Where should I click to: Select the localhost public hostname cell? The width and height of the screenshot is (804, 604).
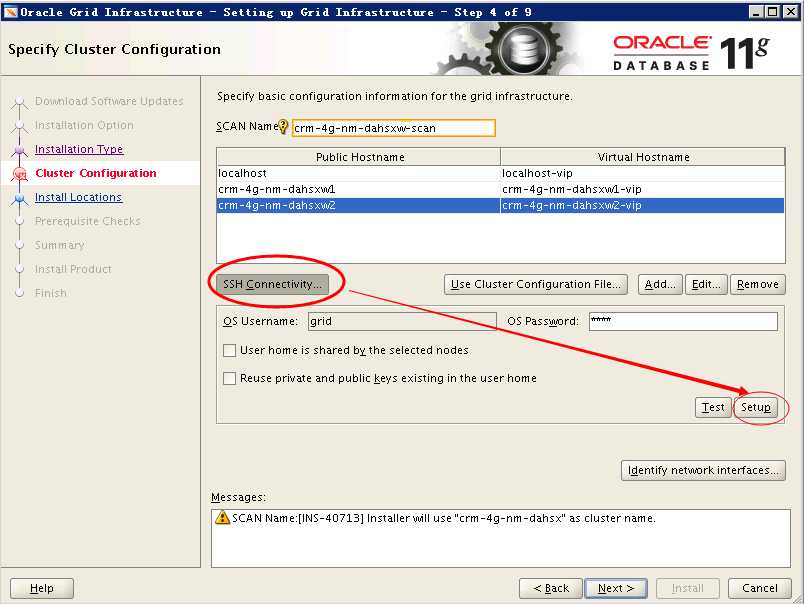tap(358, 173)
